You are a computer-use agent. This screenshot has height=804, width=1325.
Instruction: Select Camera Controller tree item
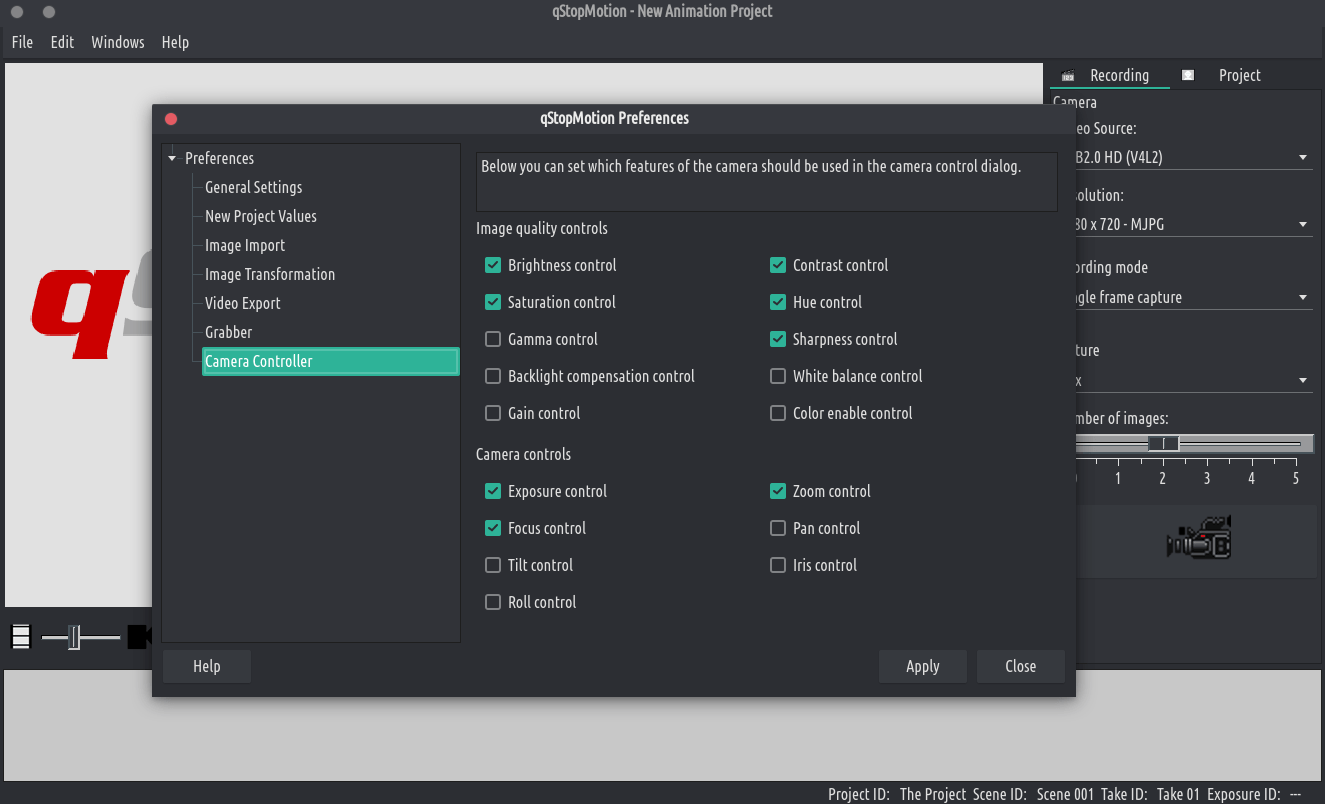point(330,361)
